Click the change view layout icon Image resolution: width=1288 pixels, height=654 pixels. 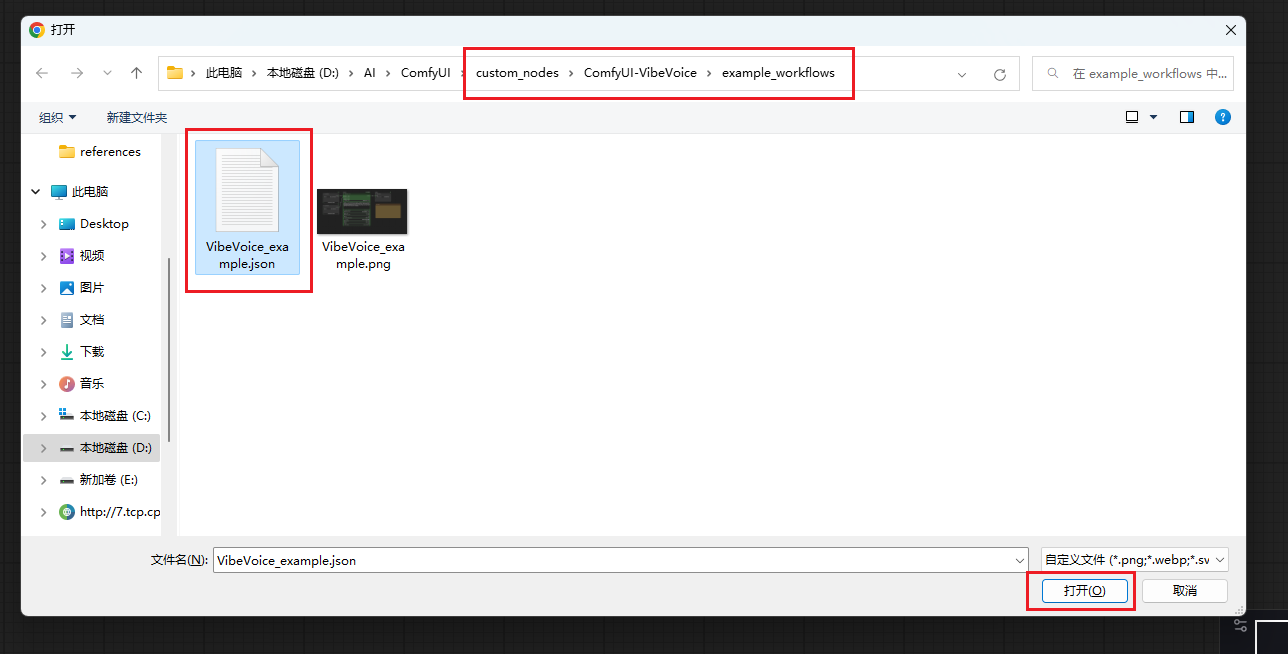click(x=1132, y=117)
